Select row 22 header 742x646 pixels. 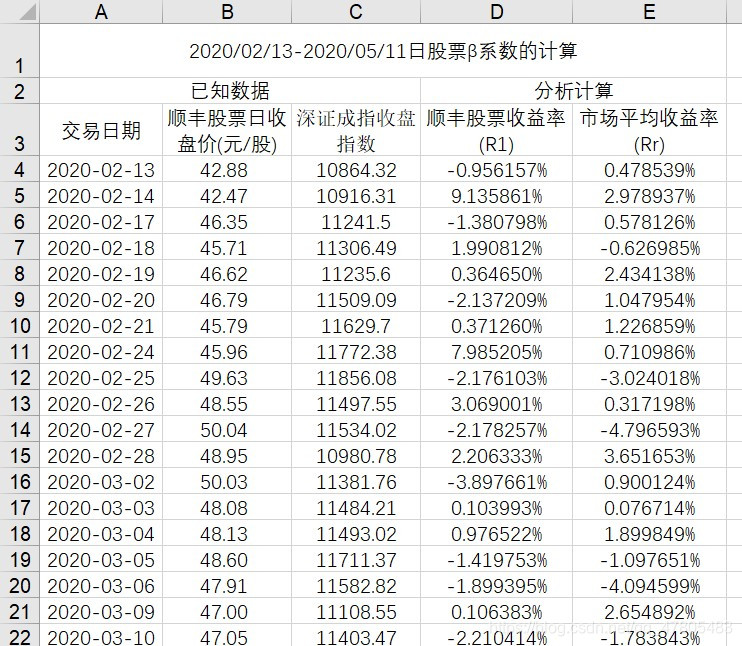pos(19,635)
